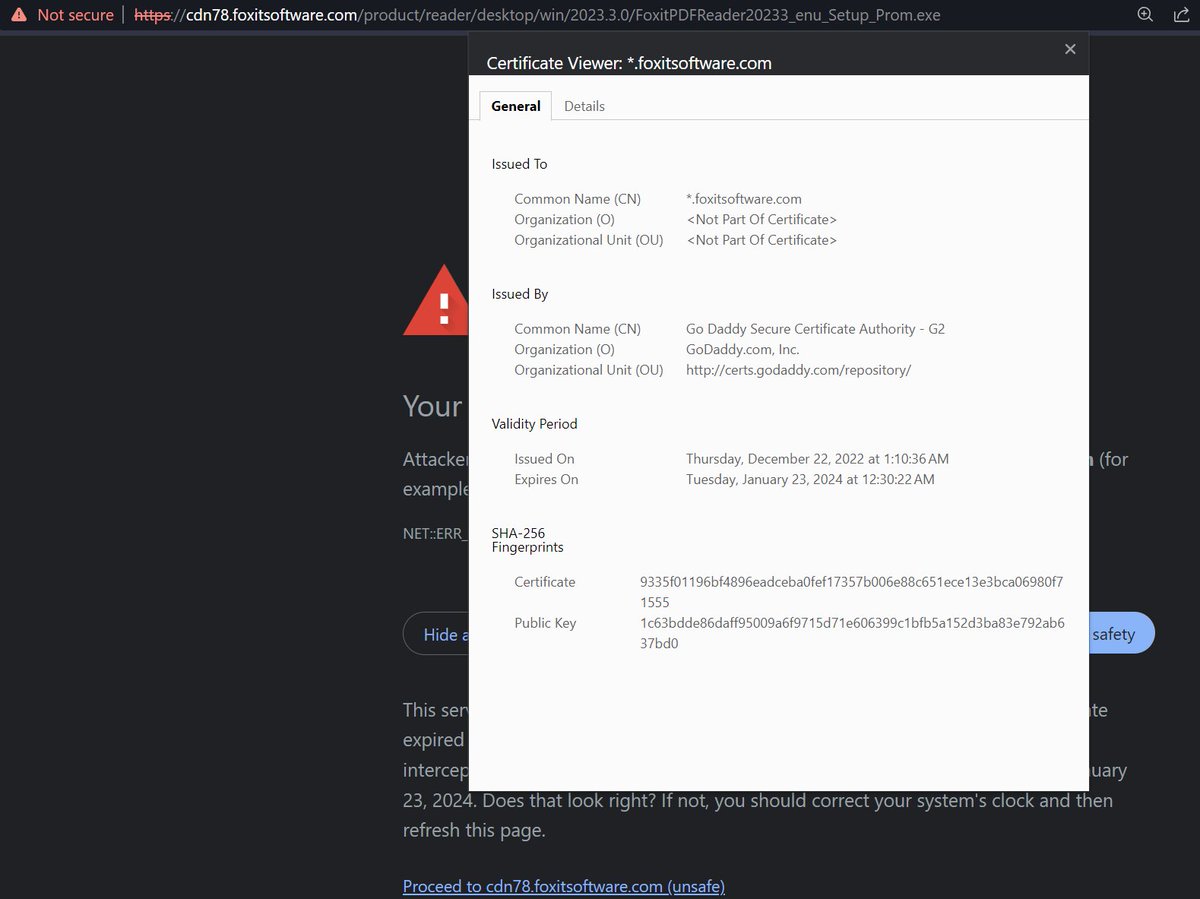Click the Issued To Organizational Unit <Not Part Of Certificate> value
This screenshot has width=1200, height=899.
pyautogui.click(x=761, y=240)
